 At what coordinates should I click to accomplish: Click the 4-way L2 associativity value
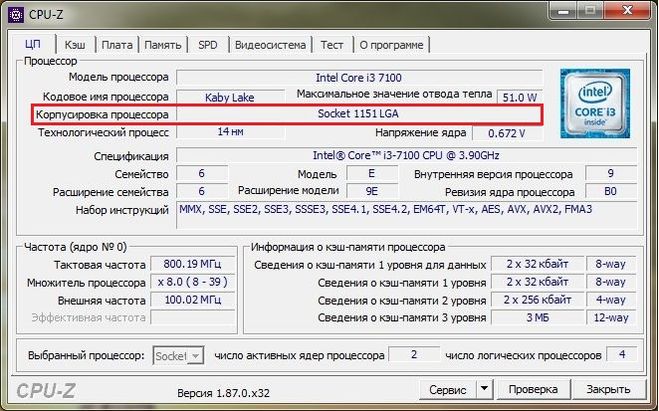point(611,300)
